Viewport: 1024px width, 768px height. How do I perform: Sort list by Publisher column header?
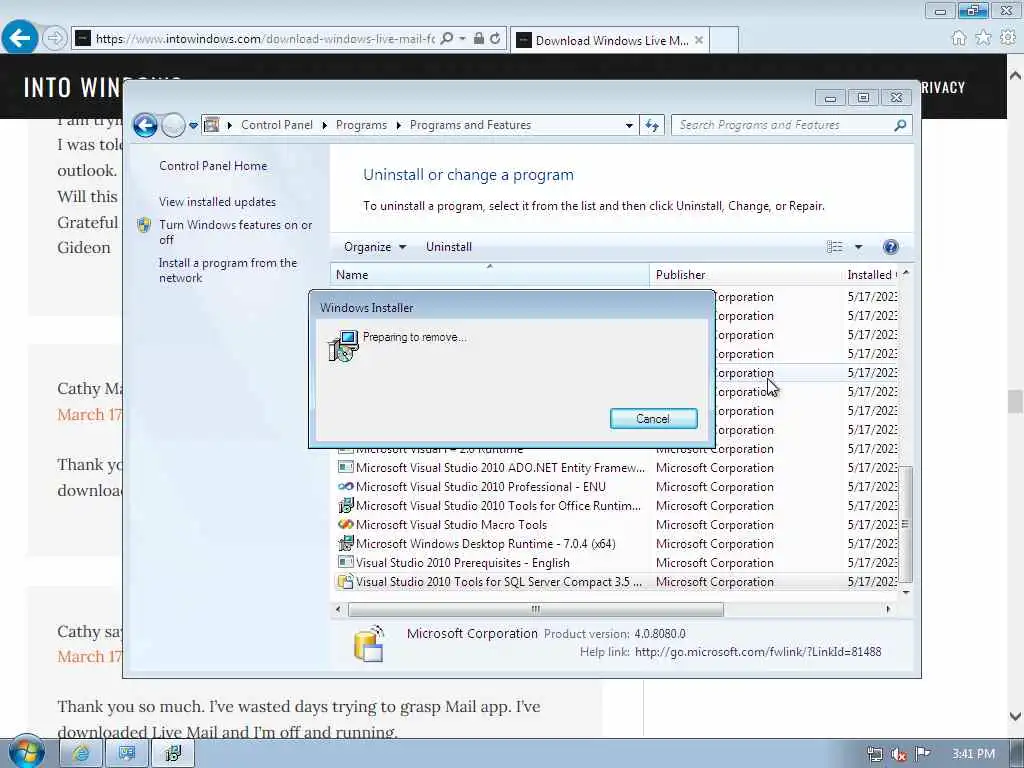pyautogui.click(x=746, y=274)
